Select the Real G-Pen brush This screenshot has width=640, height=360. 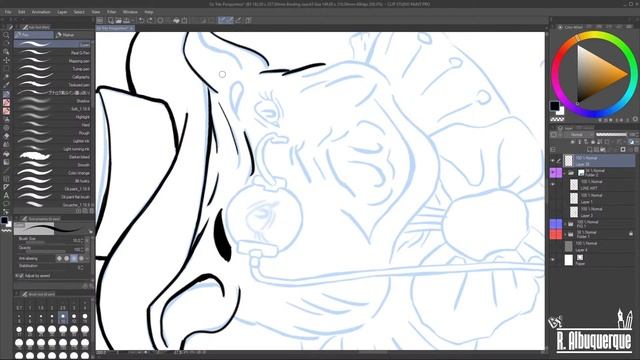pos(54,53)
